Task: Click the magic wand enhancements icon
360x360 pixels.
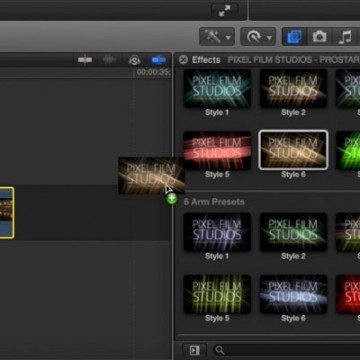Action: [212, 37]
